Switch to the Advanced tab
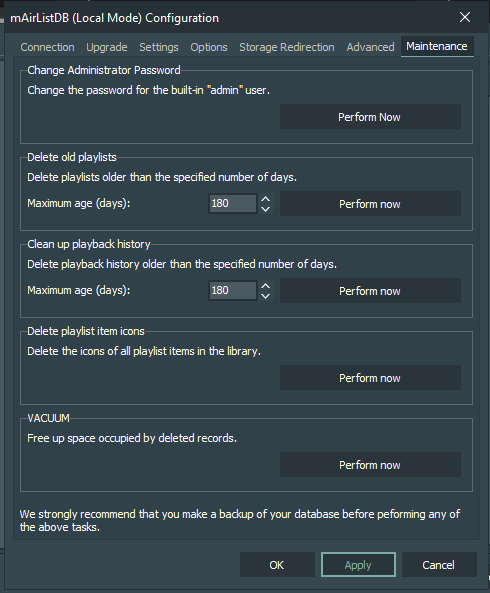This screenshot has height=593, width=490. point(371,47)
